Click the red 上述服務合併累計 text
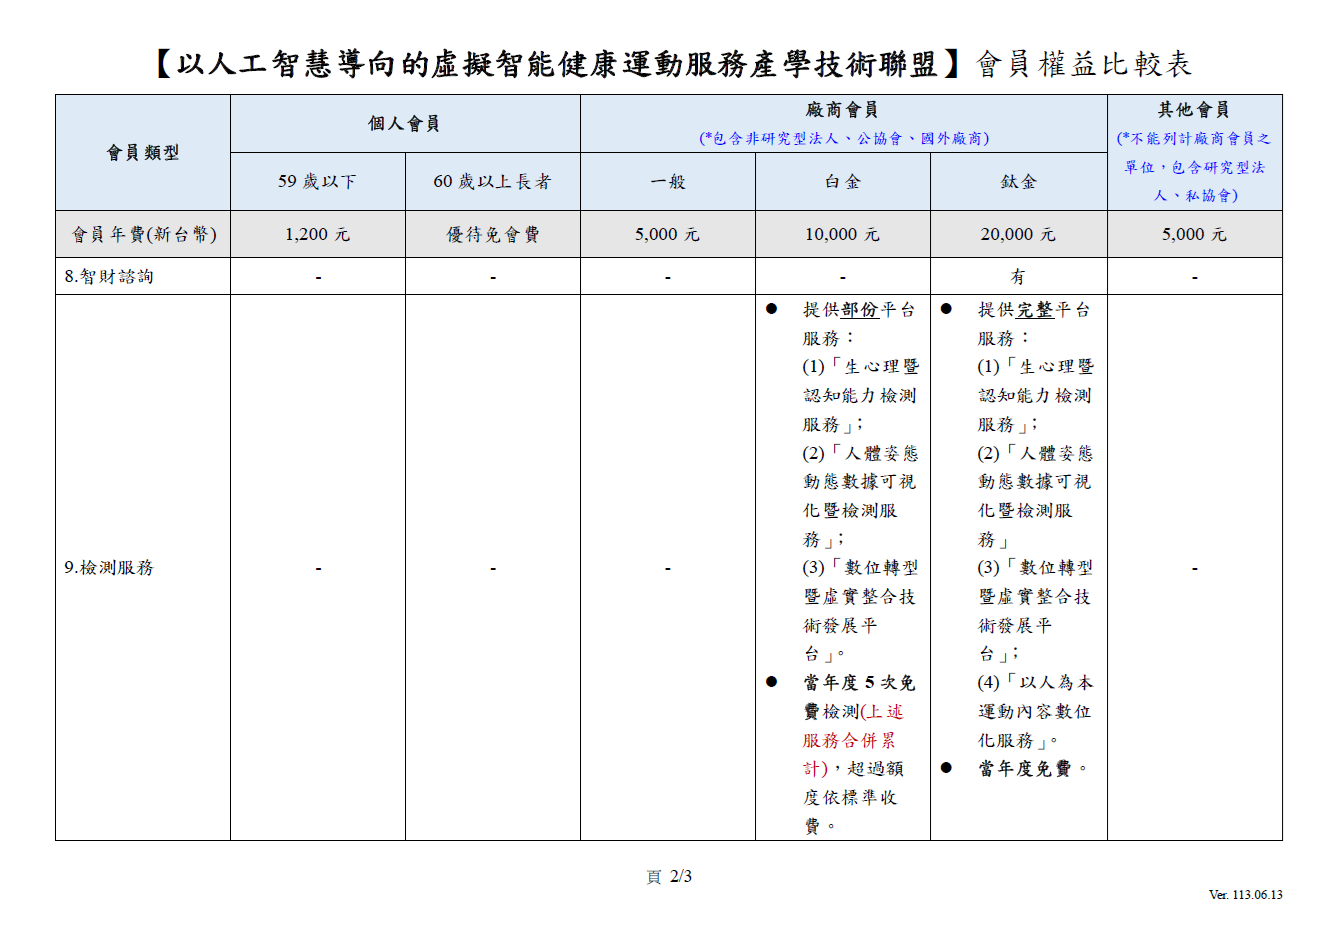Viewport: 1337px width, 942px height. (x=849, y=740)
